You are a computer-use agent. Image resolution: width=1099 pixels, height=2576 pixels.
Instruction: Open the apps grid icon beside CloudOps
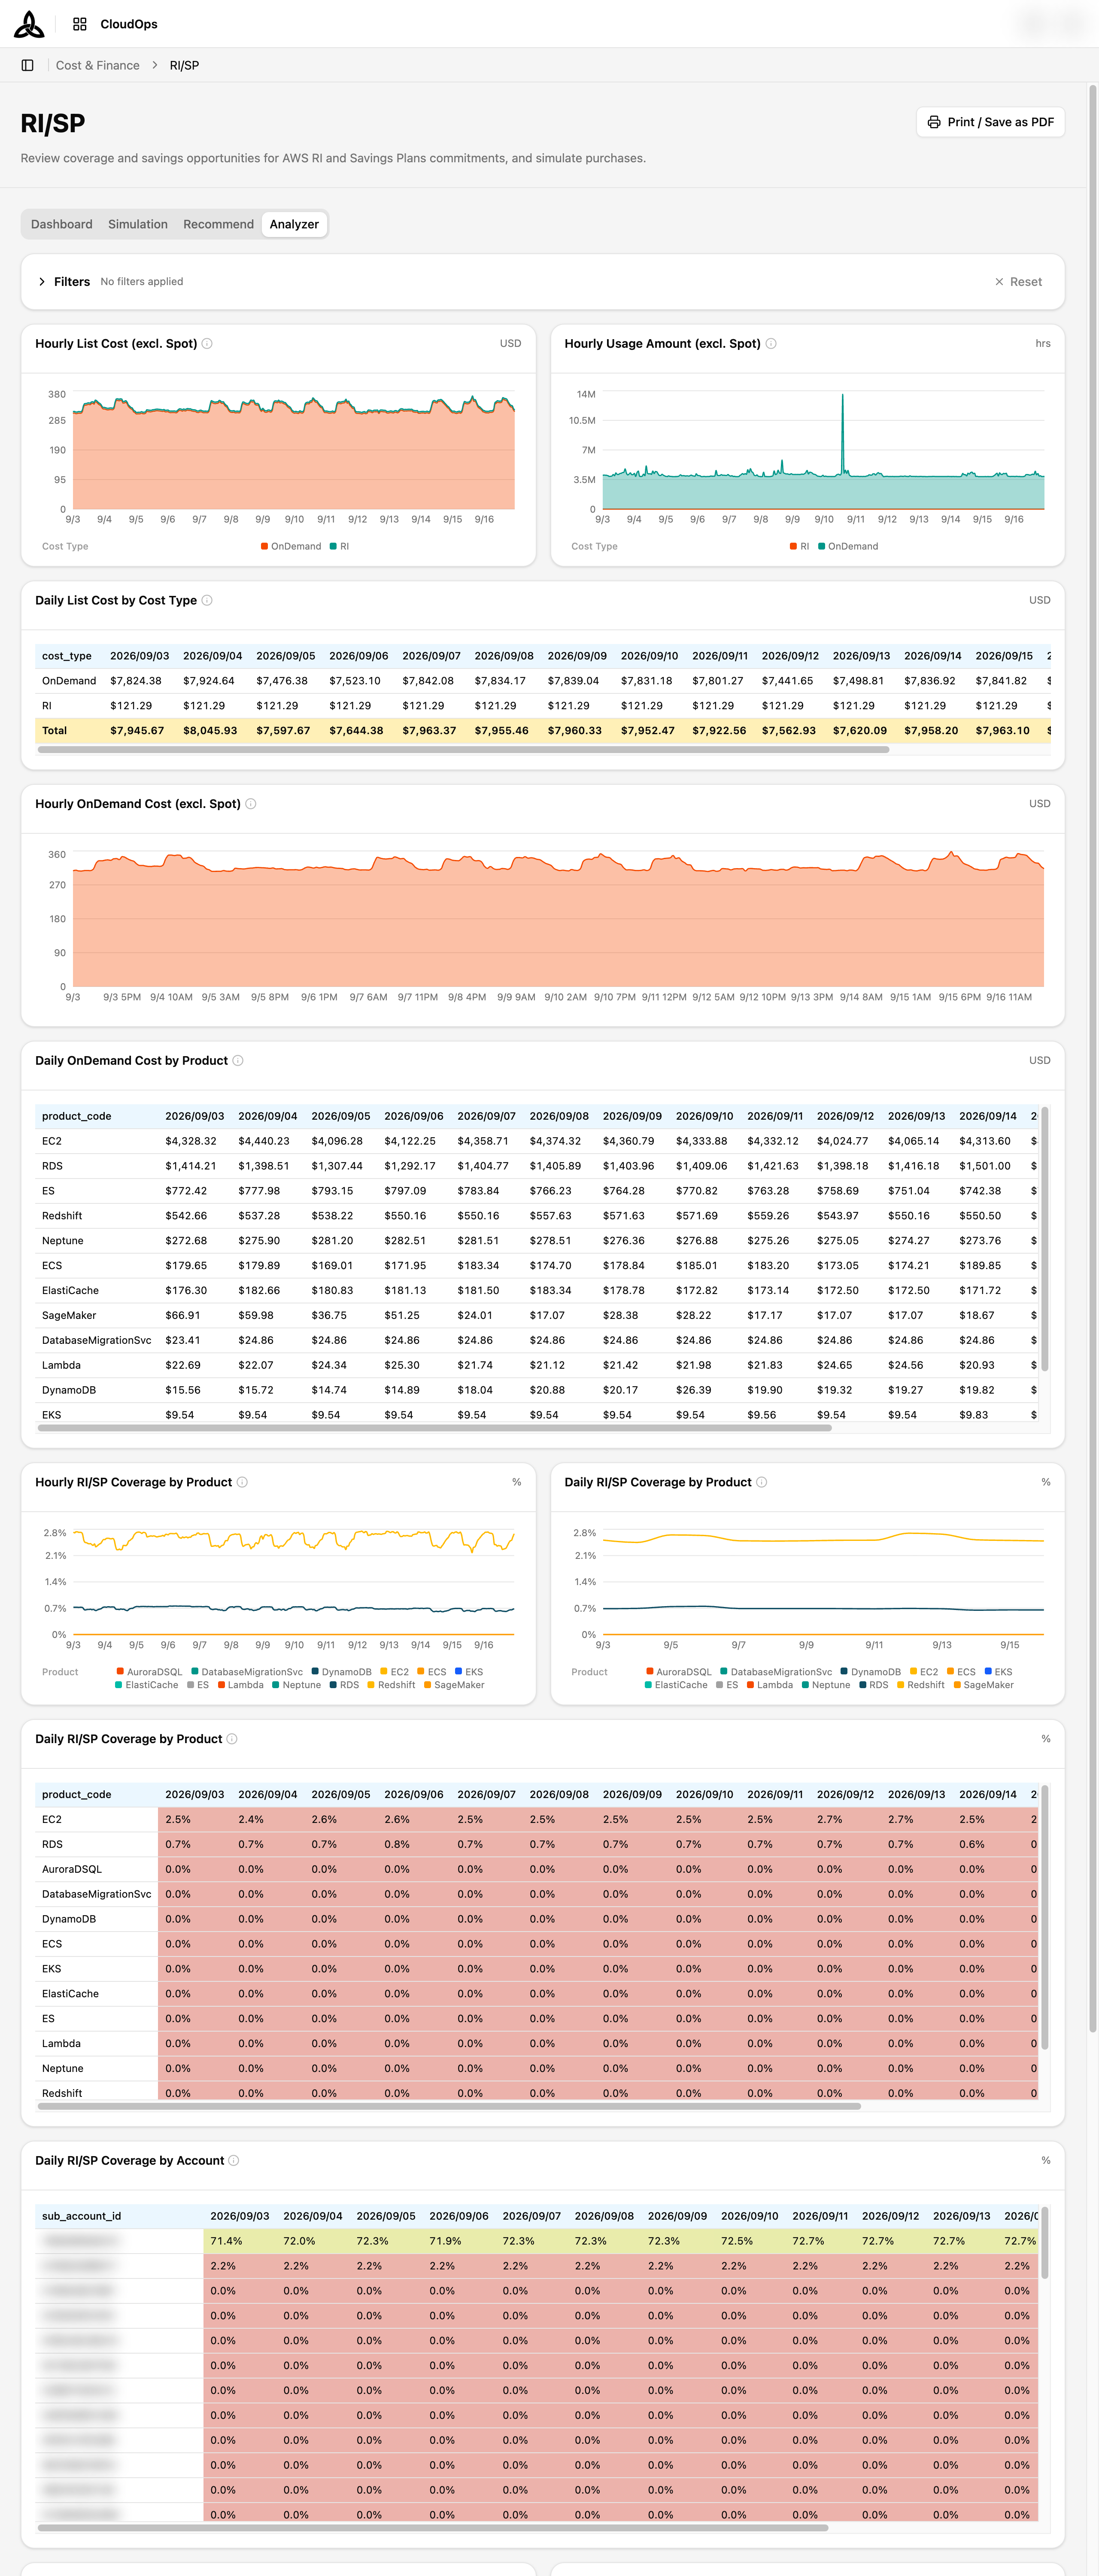pos(80,24)
